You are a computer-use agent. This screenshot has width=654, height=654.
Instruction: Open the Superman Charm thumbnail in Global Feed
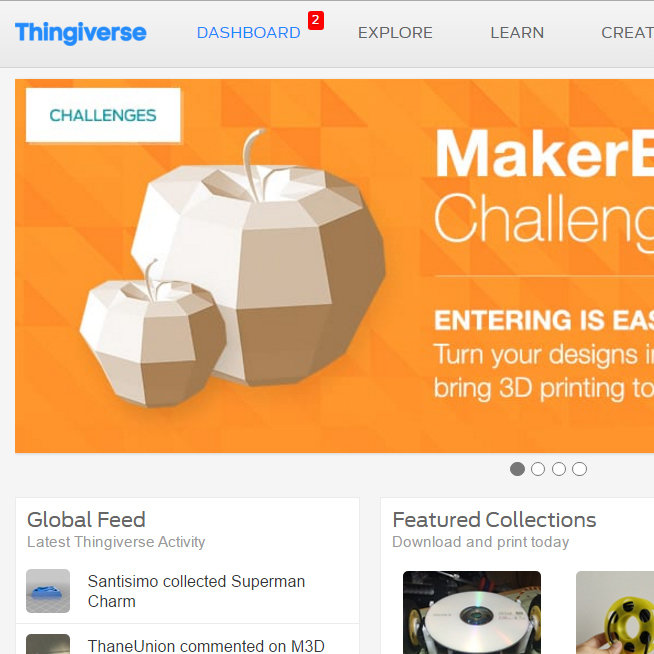tap(48, 591)
